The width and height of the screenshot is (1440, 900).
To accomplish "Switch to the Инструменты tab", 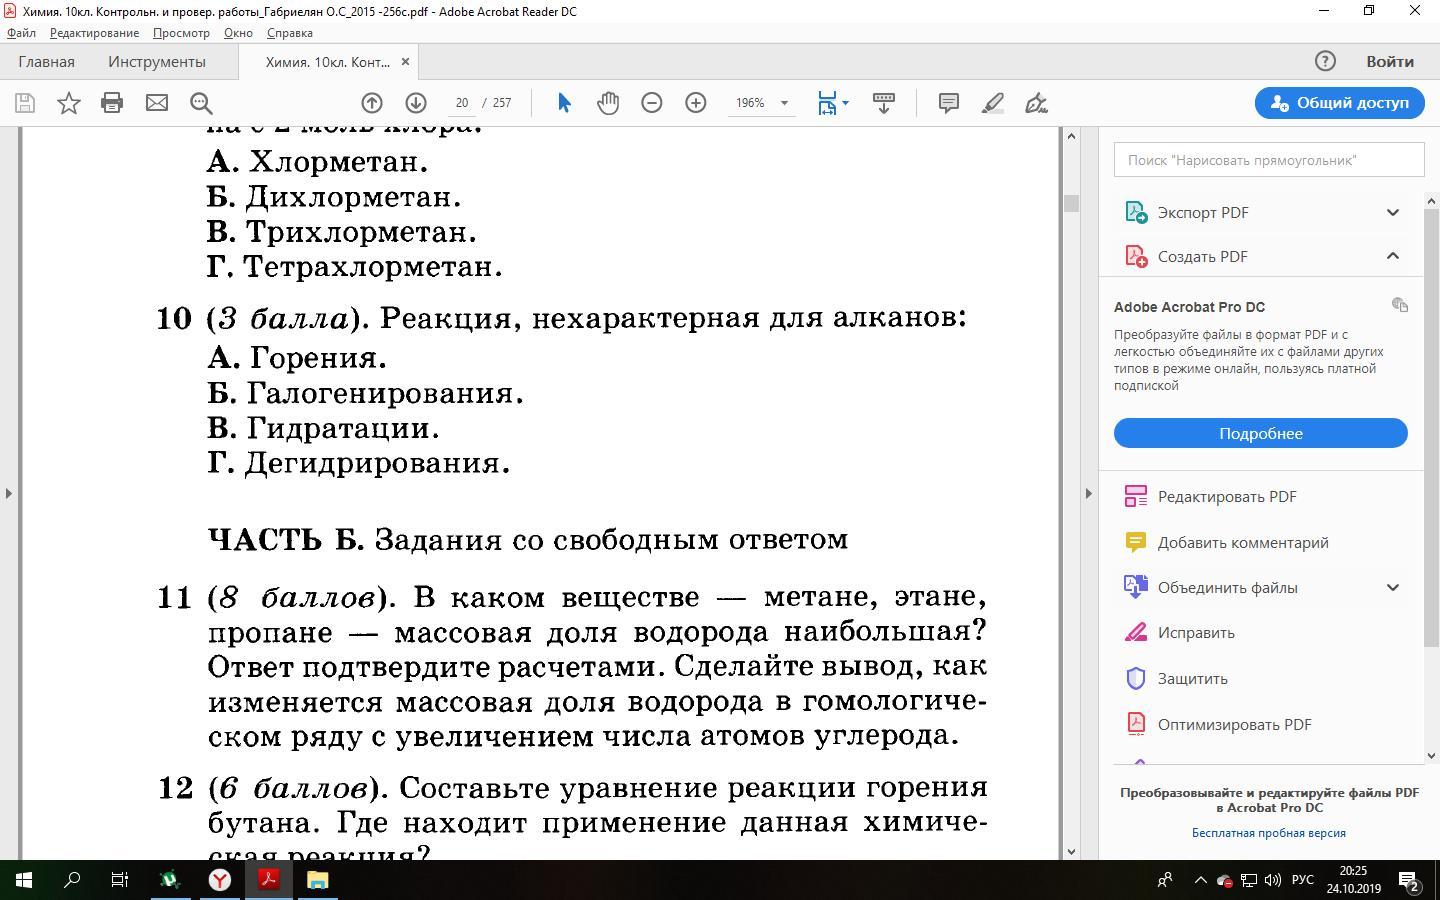I will click(157, 62).
